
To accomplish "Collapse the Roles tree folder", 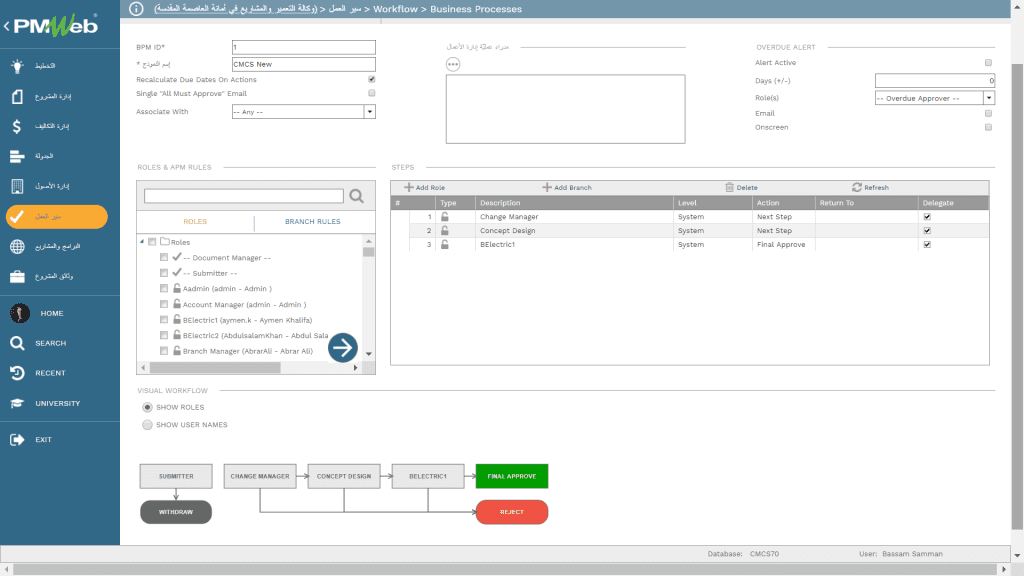I will [142, 242].
